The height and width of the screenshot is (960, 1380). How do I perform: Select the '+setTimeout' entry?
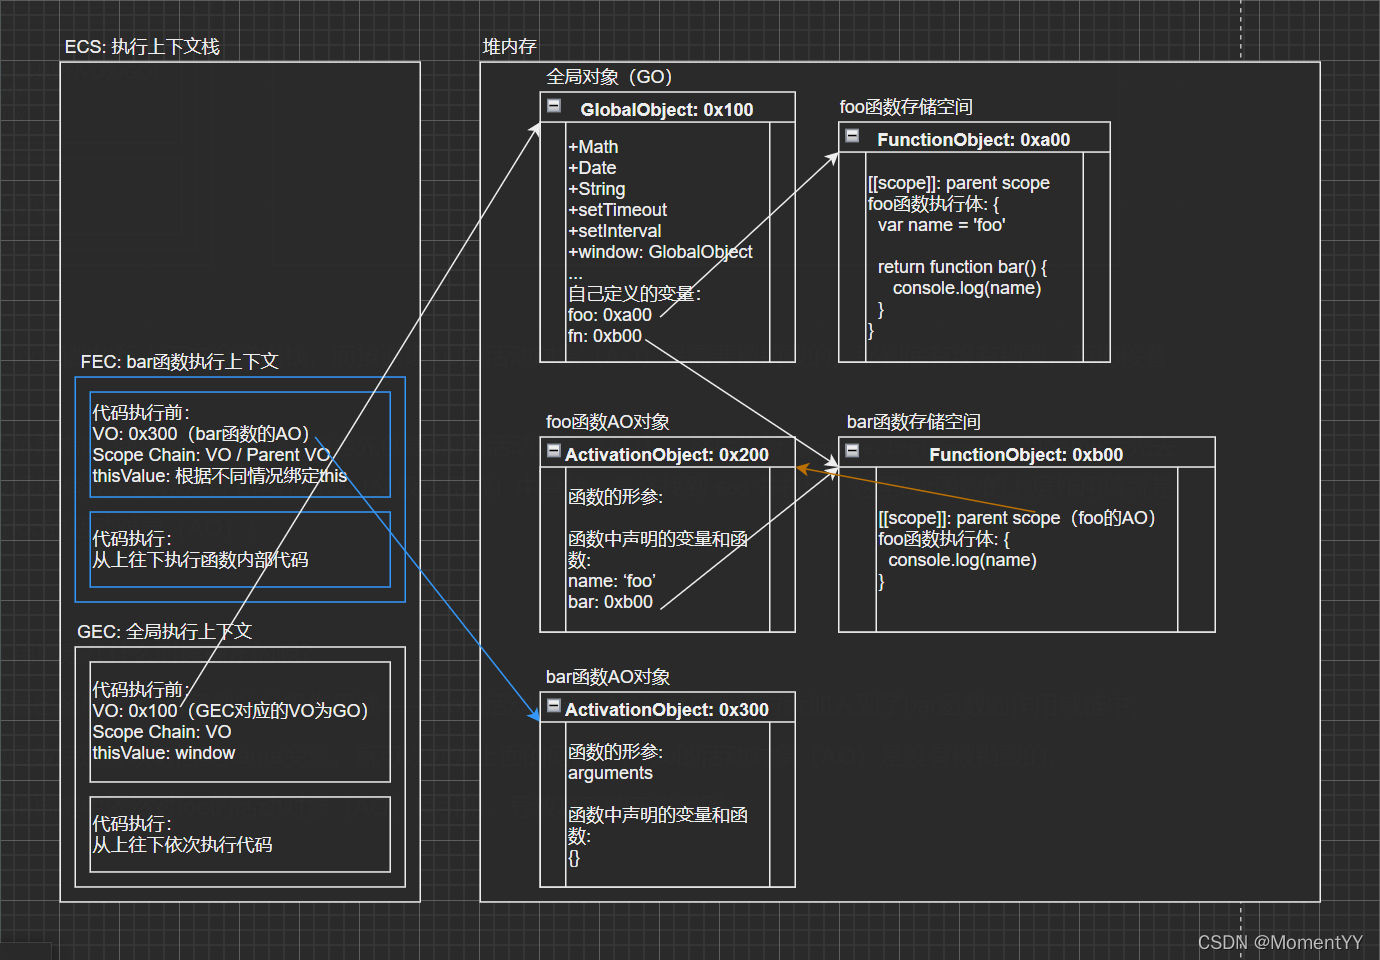coord(617,210)
